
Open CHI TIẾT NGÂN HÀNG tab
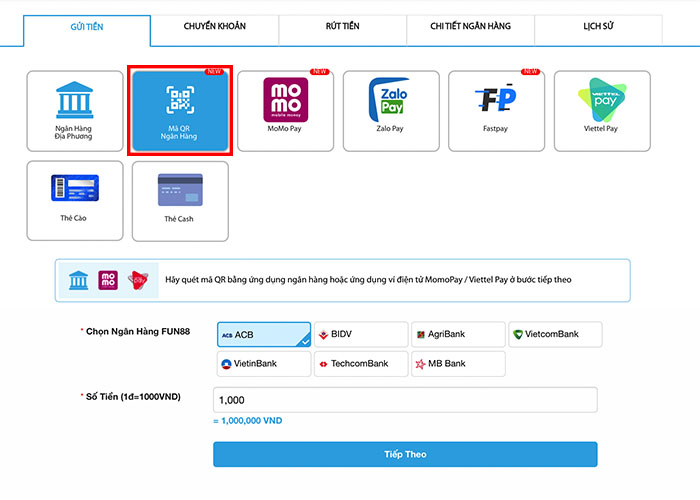[471, 30]
